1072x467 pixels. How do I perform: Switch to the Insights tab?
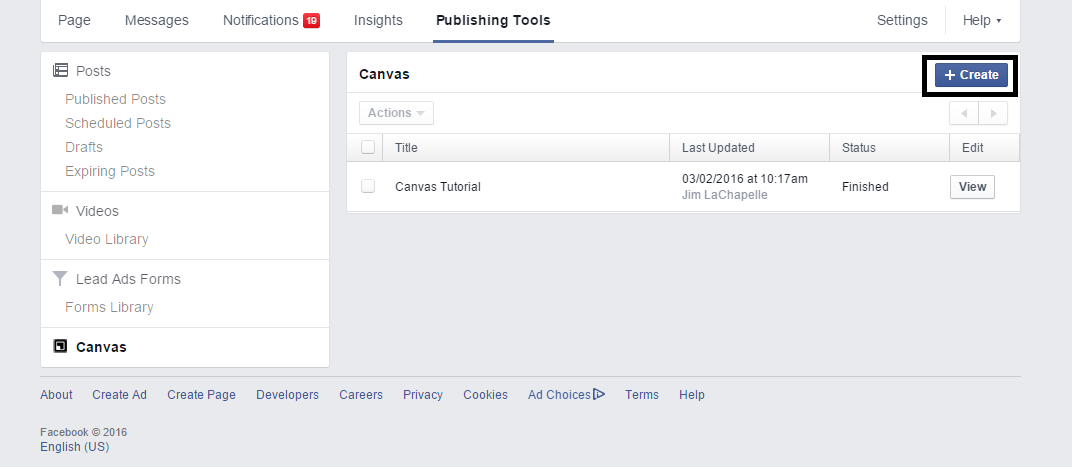point(378,20)
